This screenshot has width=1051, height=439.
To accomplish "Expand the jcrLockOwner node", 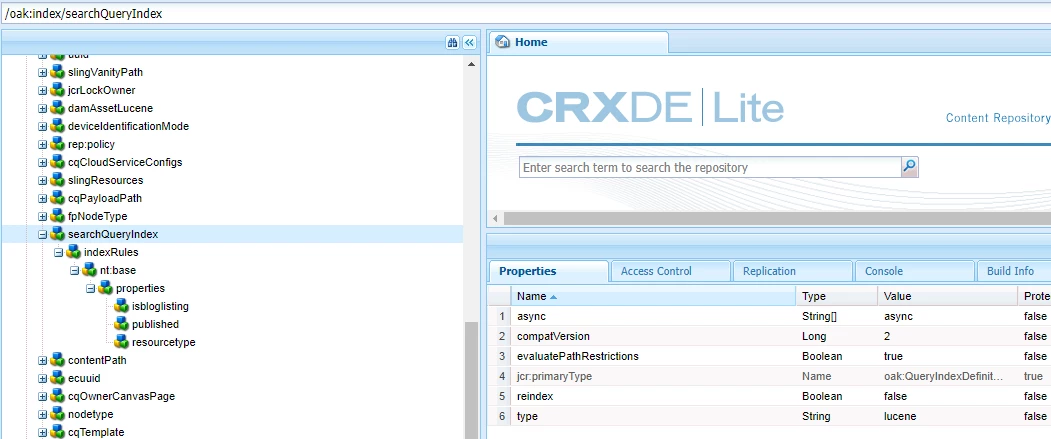I will pyautogui.click(x=42, y=90).
